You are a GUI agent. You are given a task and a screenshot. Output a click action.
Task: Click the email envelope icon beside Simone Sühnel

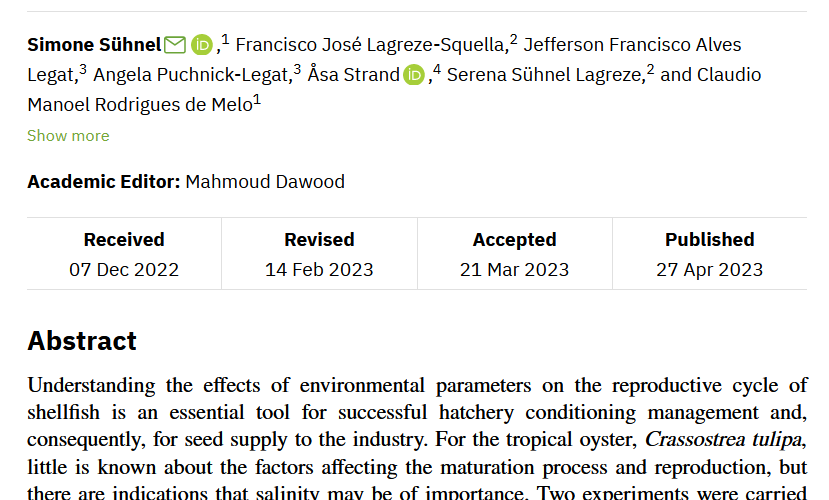pos(175,45)
